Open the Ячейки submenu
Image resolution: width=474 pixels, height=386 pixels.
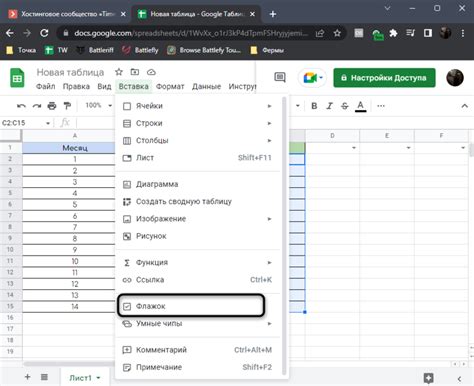coord(199,106)
